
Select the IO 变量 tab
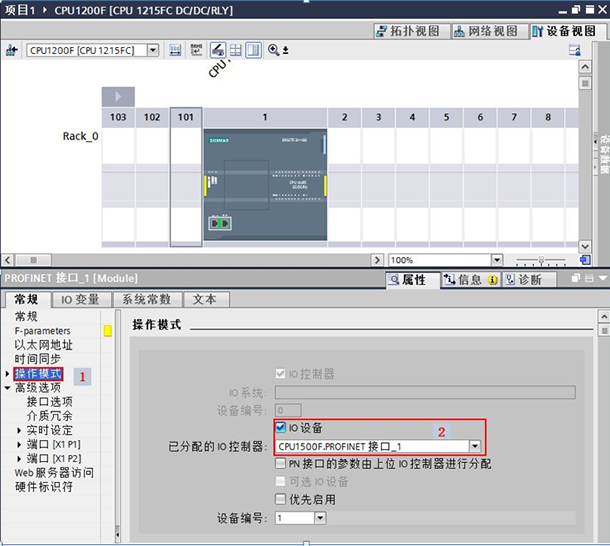click(x=81, y=300)
